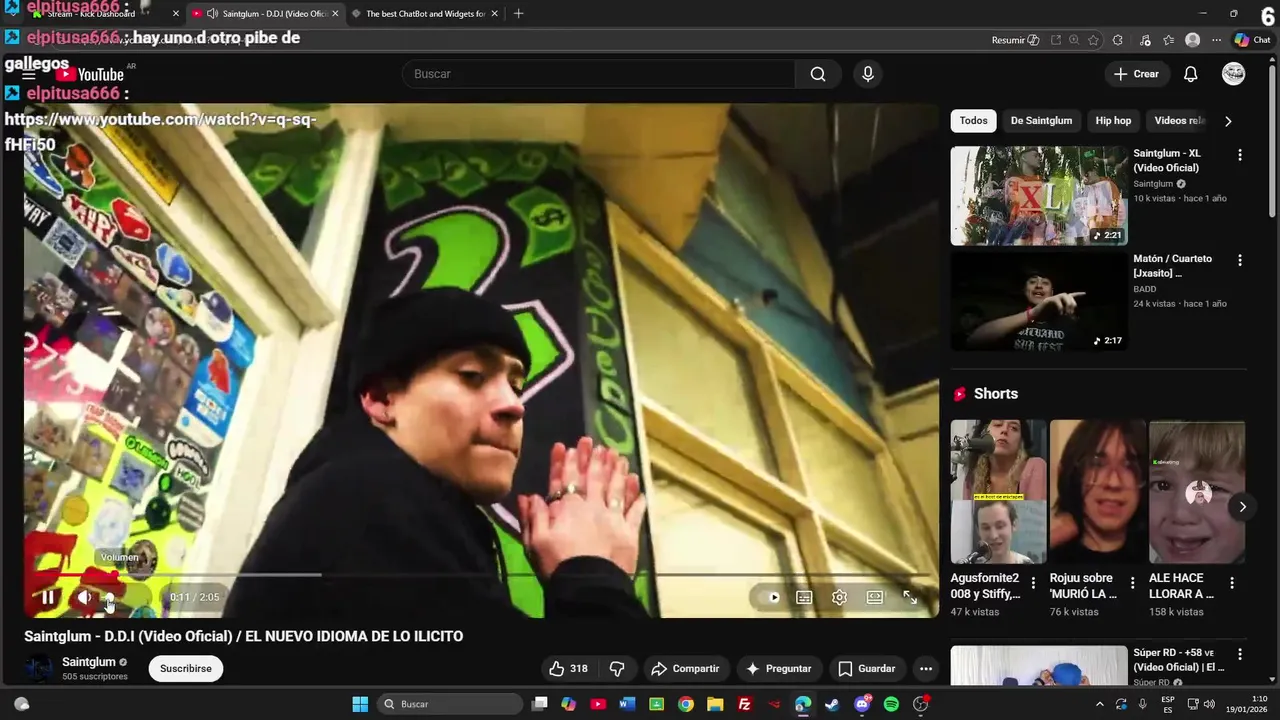Open more video actions ellipsis

tap(926, 669)
